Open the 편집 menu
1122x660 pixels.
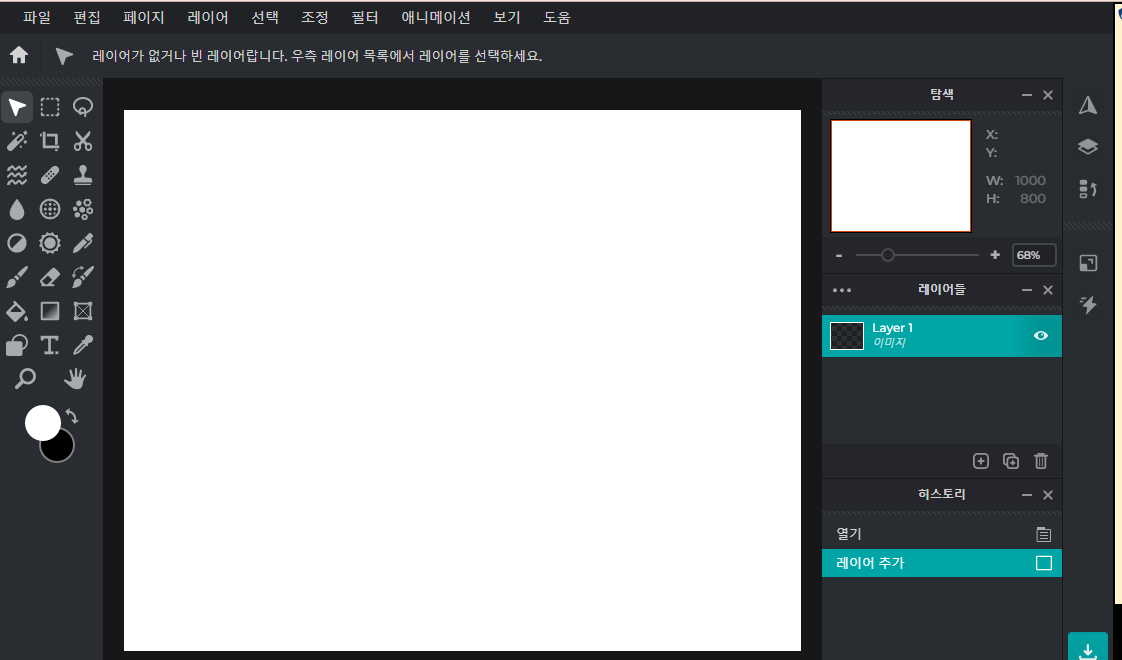pyautogui.click(x=87, y=18)
